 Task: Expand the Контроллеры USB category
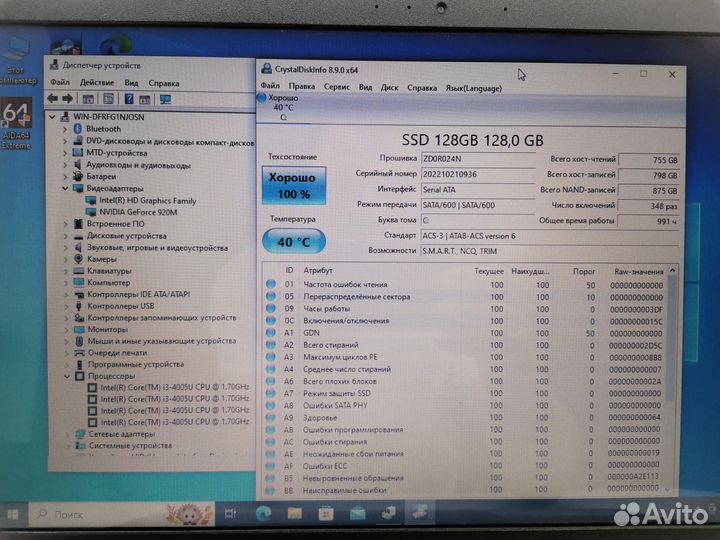coord(66,306)
